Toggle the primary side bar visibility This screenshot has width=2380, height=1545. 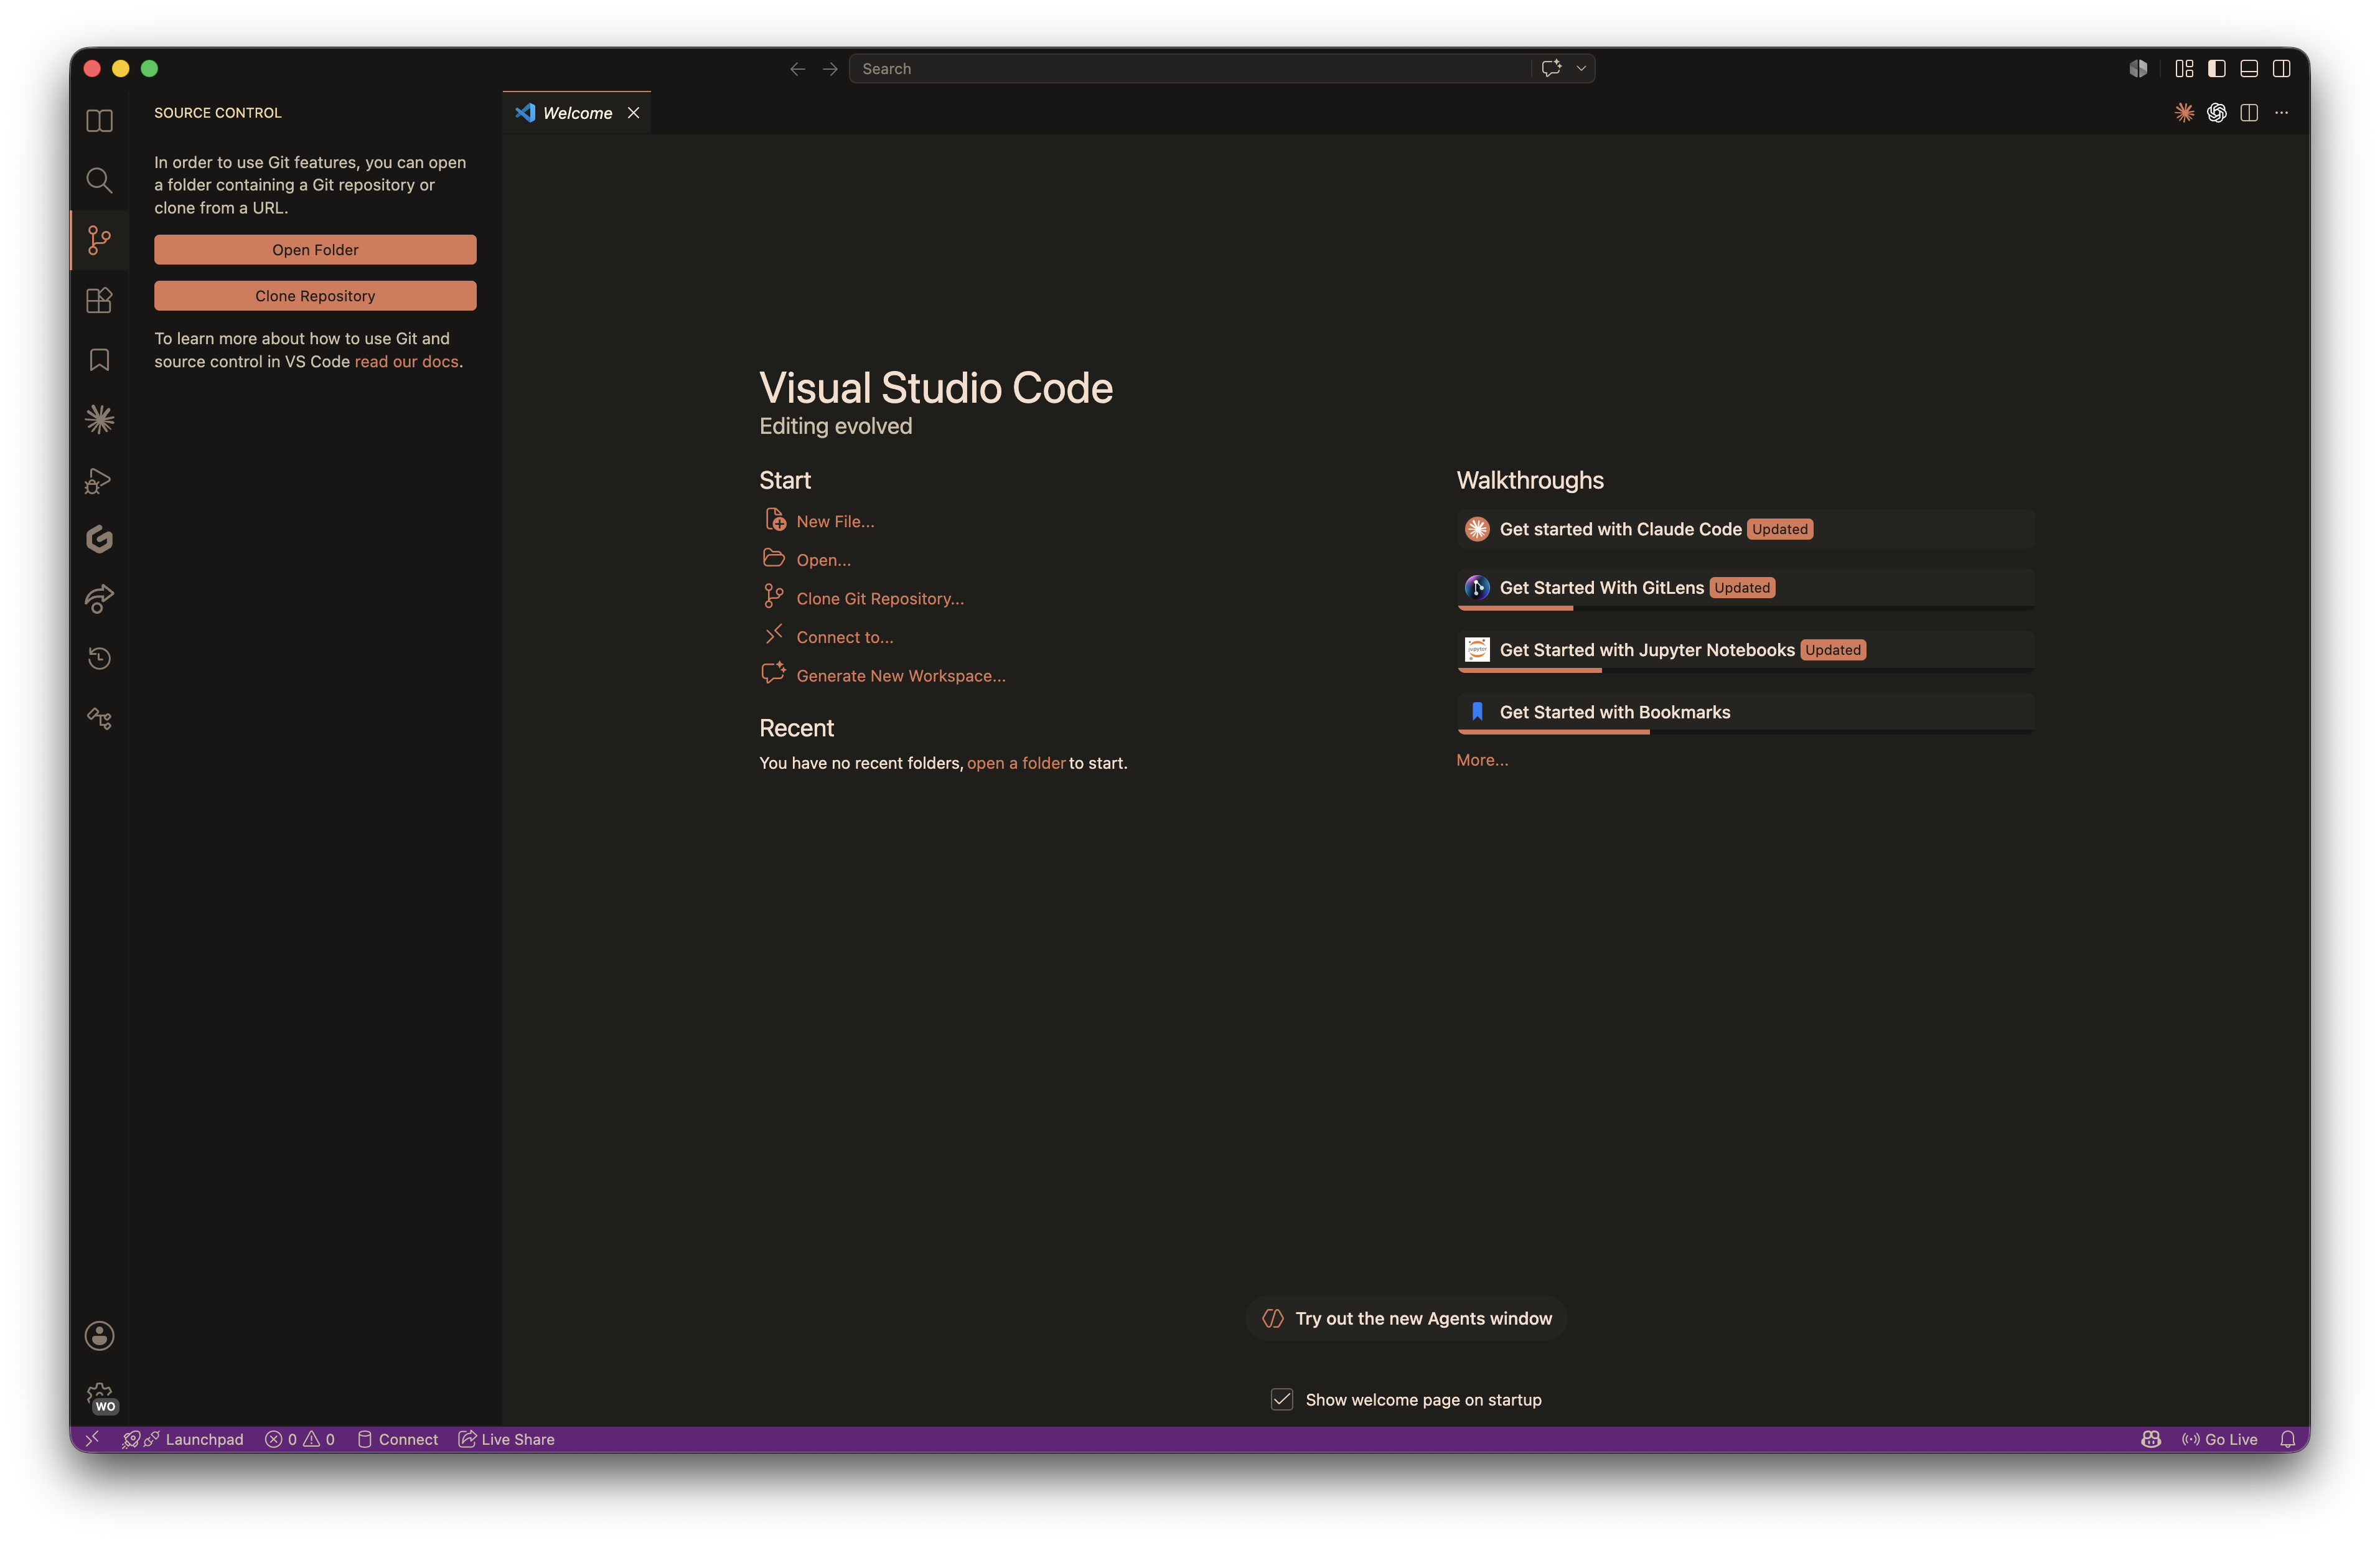[2216, 68]
